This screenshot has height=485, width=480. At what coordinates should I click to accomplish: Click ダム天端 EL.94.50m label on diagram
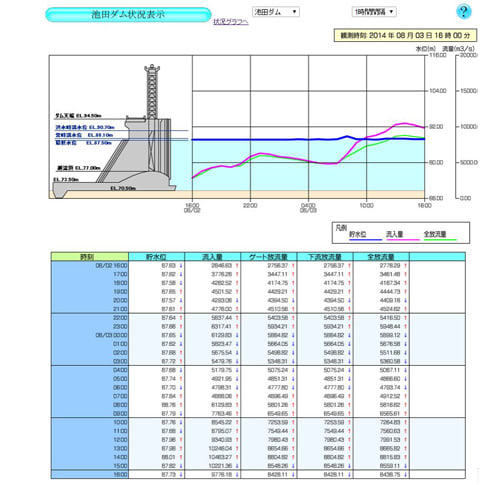78,116
